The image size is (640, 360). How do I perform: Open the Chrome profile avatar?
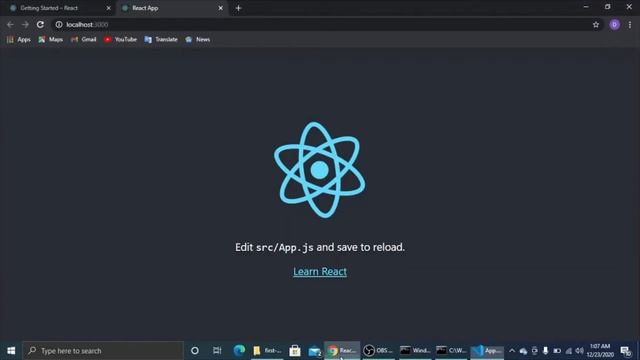(614, 24)
